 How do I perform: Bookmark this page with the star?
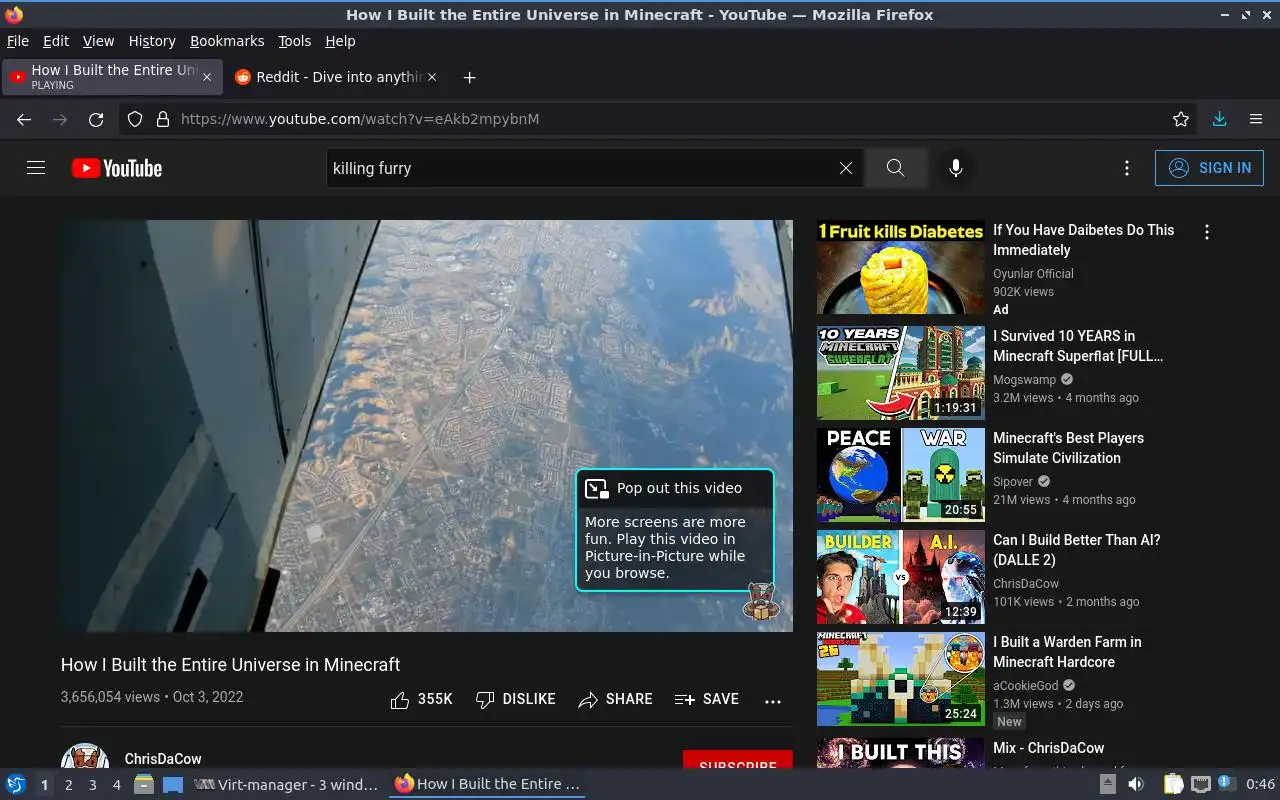pos(1181,119)
